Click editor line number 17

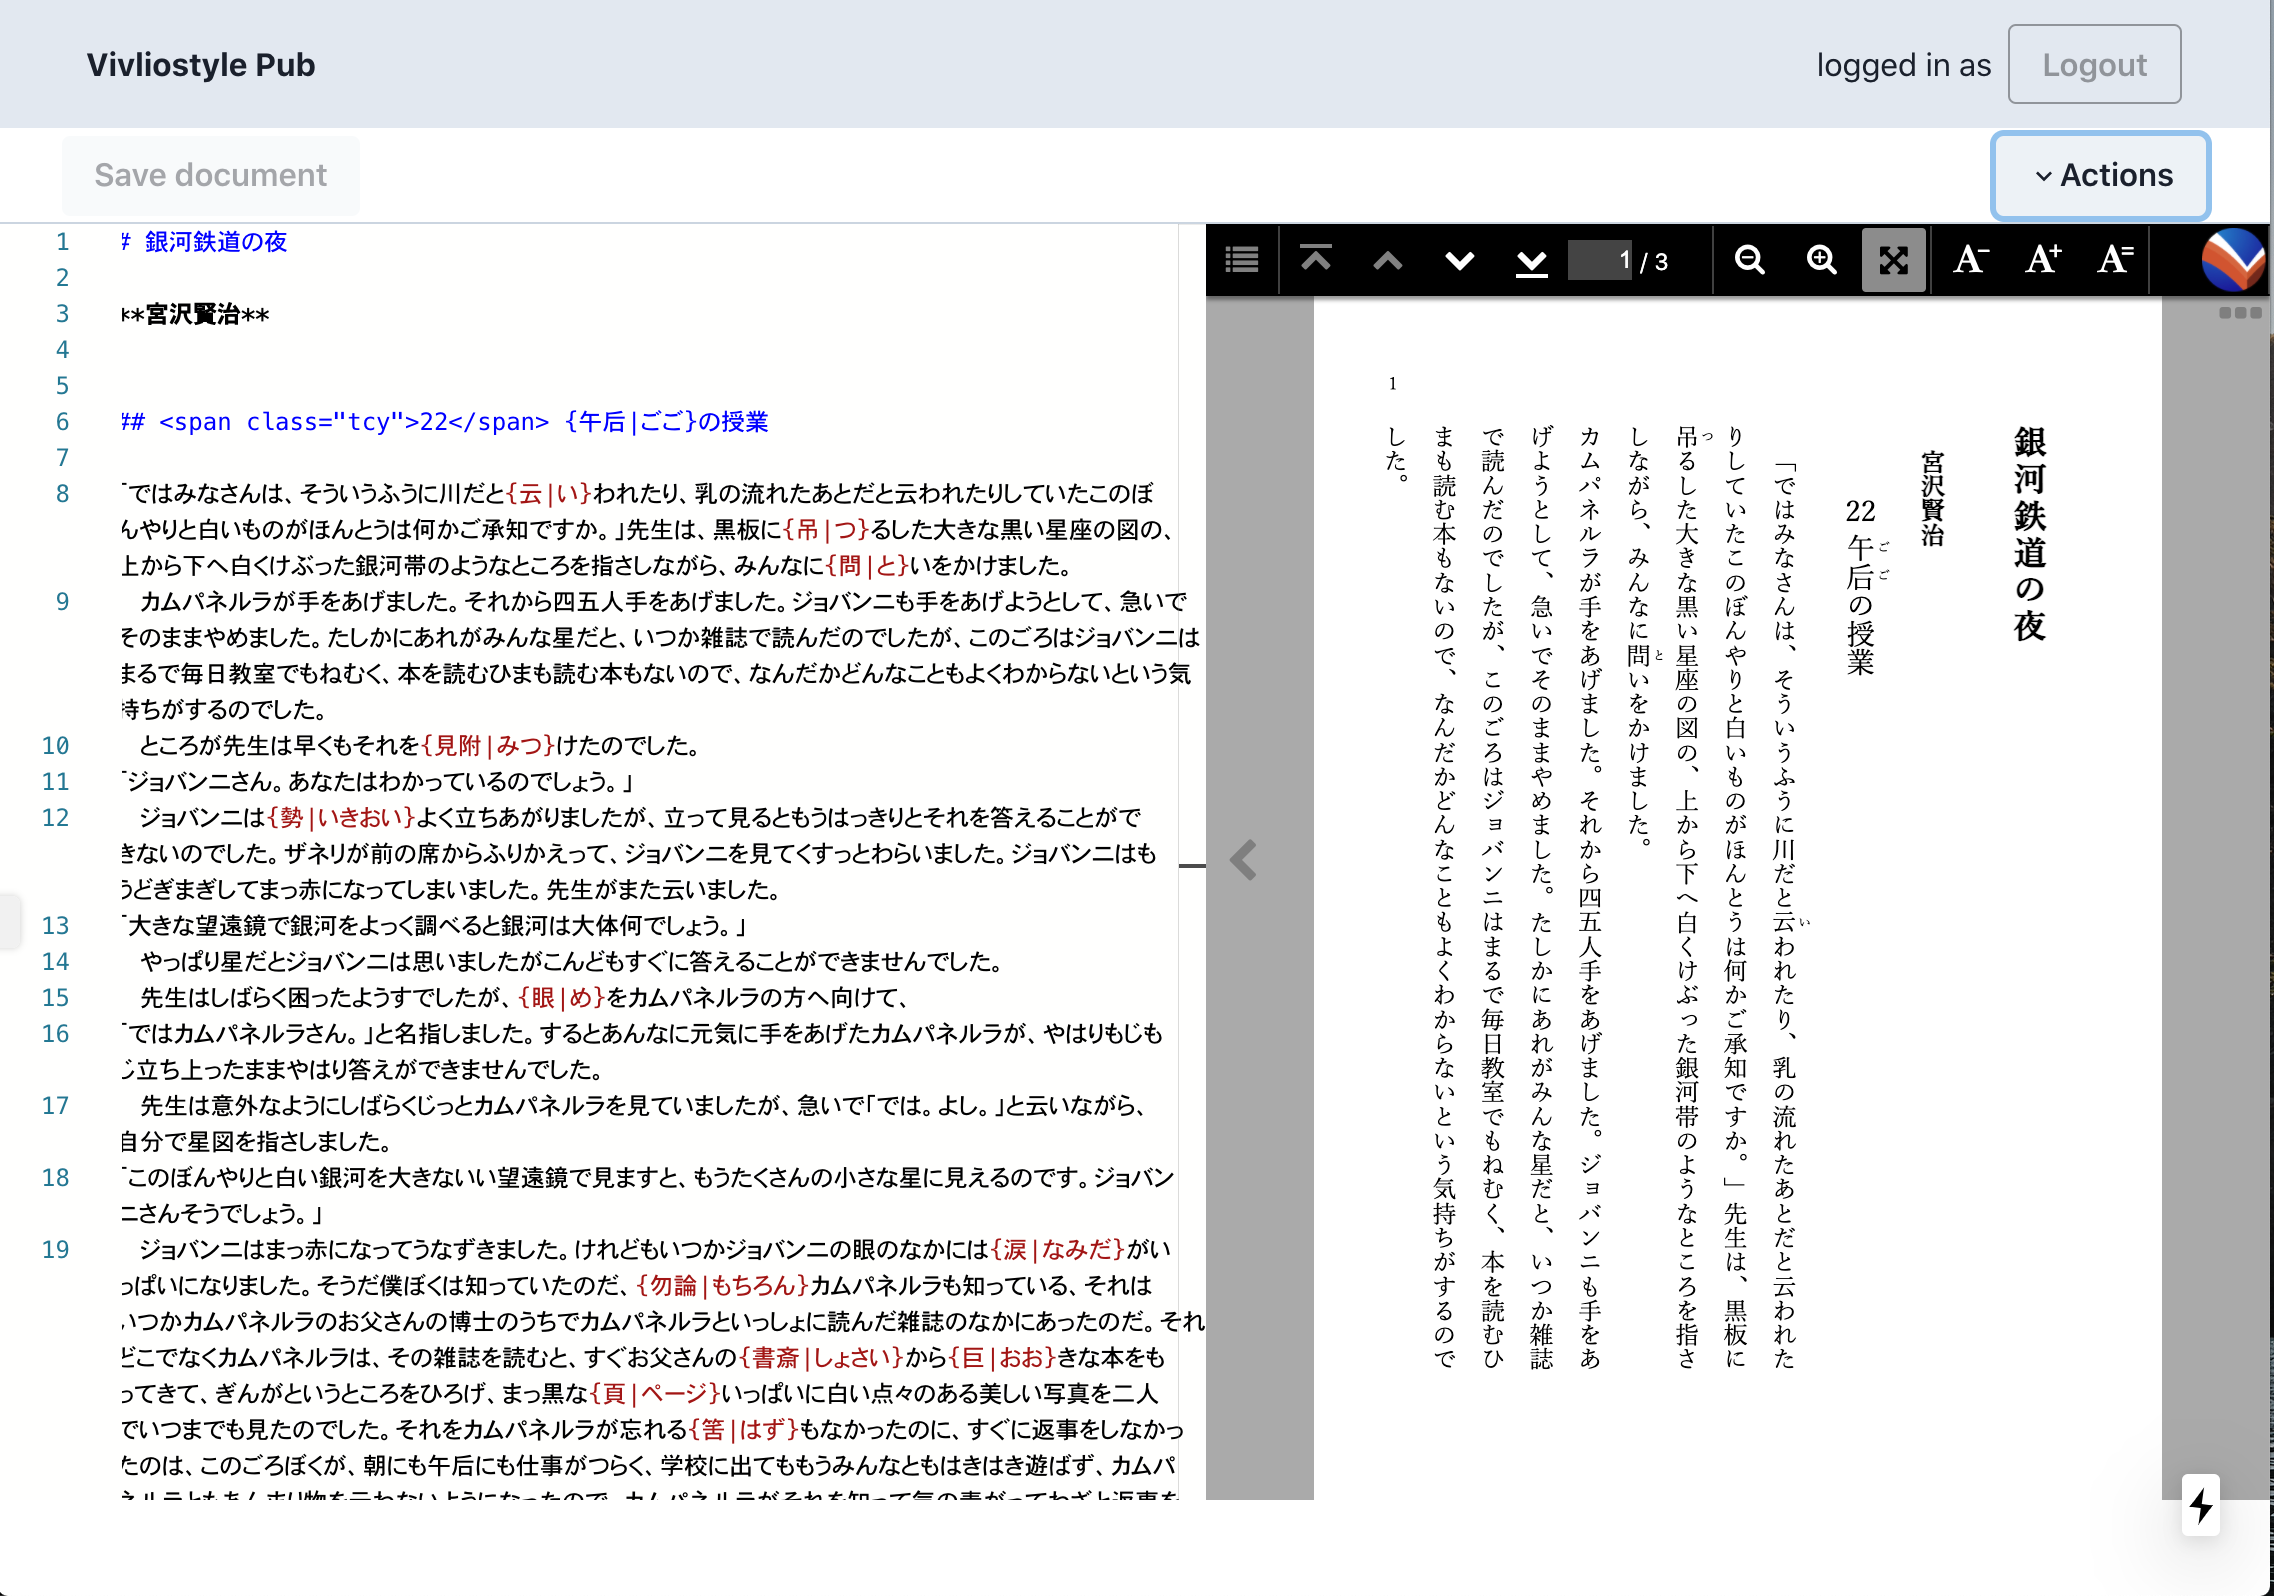click(55, 1105)
